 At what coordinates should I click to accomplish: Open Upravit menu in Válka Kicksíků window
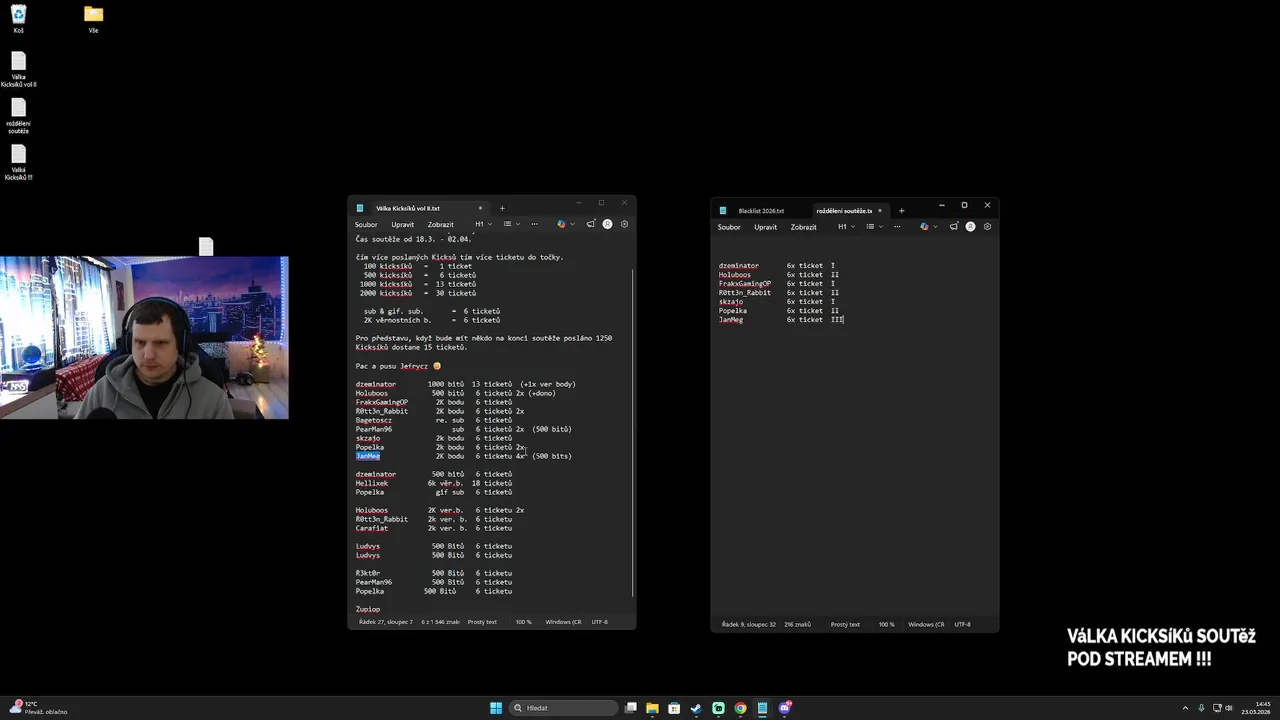click(403, 224)
